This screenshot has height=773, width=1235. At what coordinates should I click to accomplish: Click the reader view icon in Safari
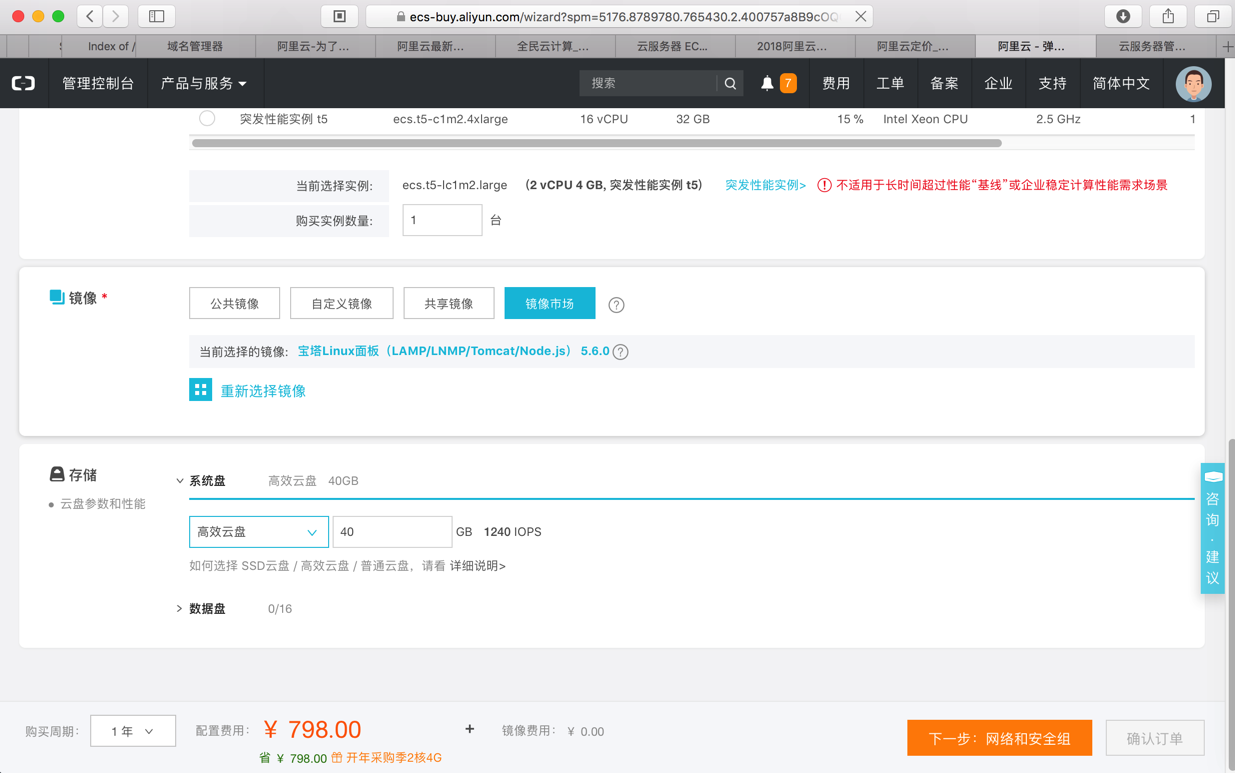[340, 16]
